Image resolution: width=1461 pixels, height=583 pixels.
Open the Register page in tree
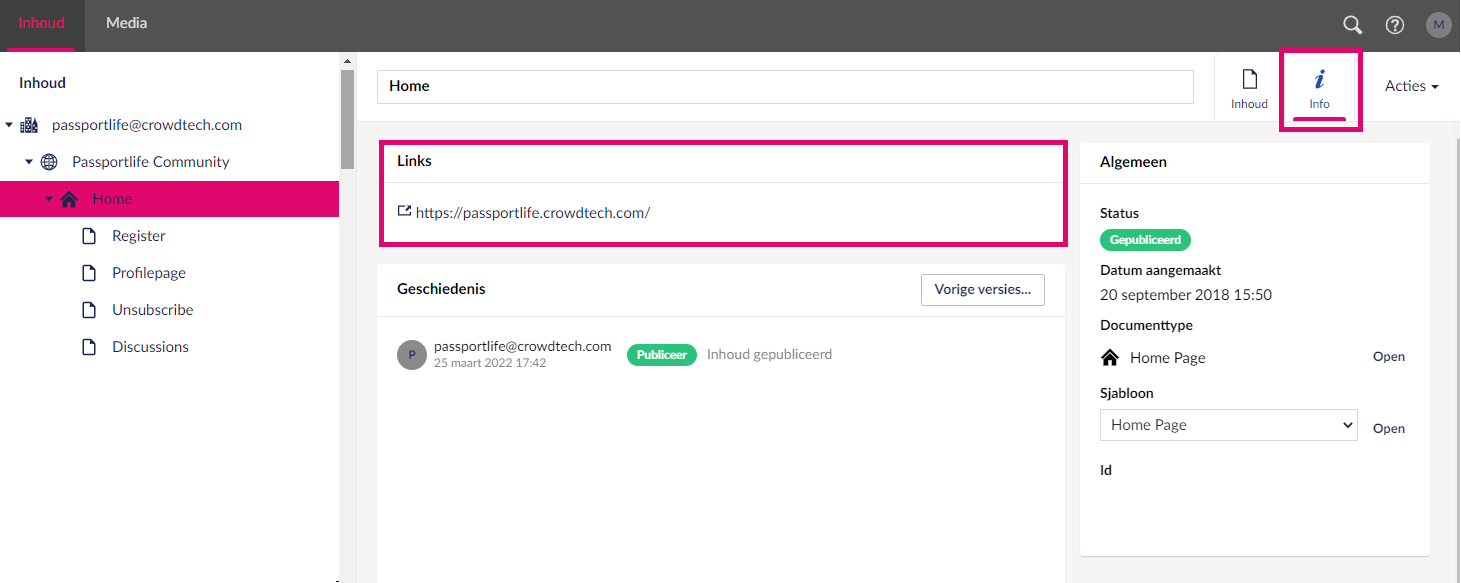(139, 236)
